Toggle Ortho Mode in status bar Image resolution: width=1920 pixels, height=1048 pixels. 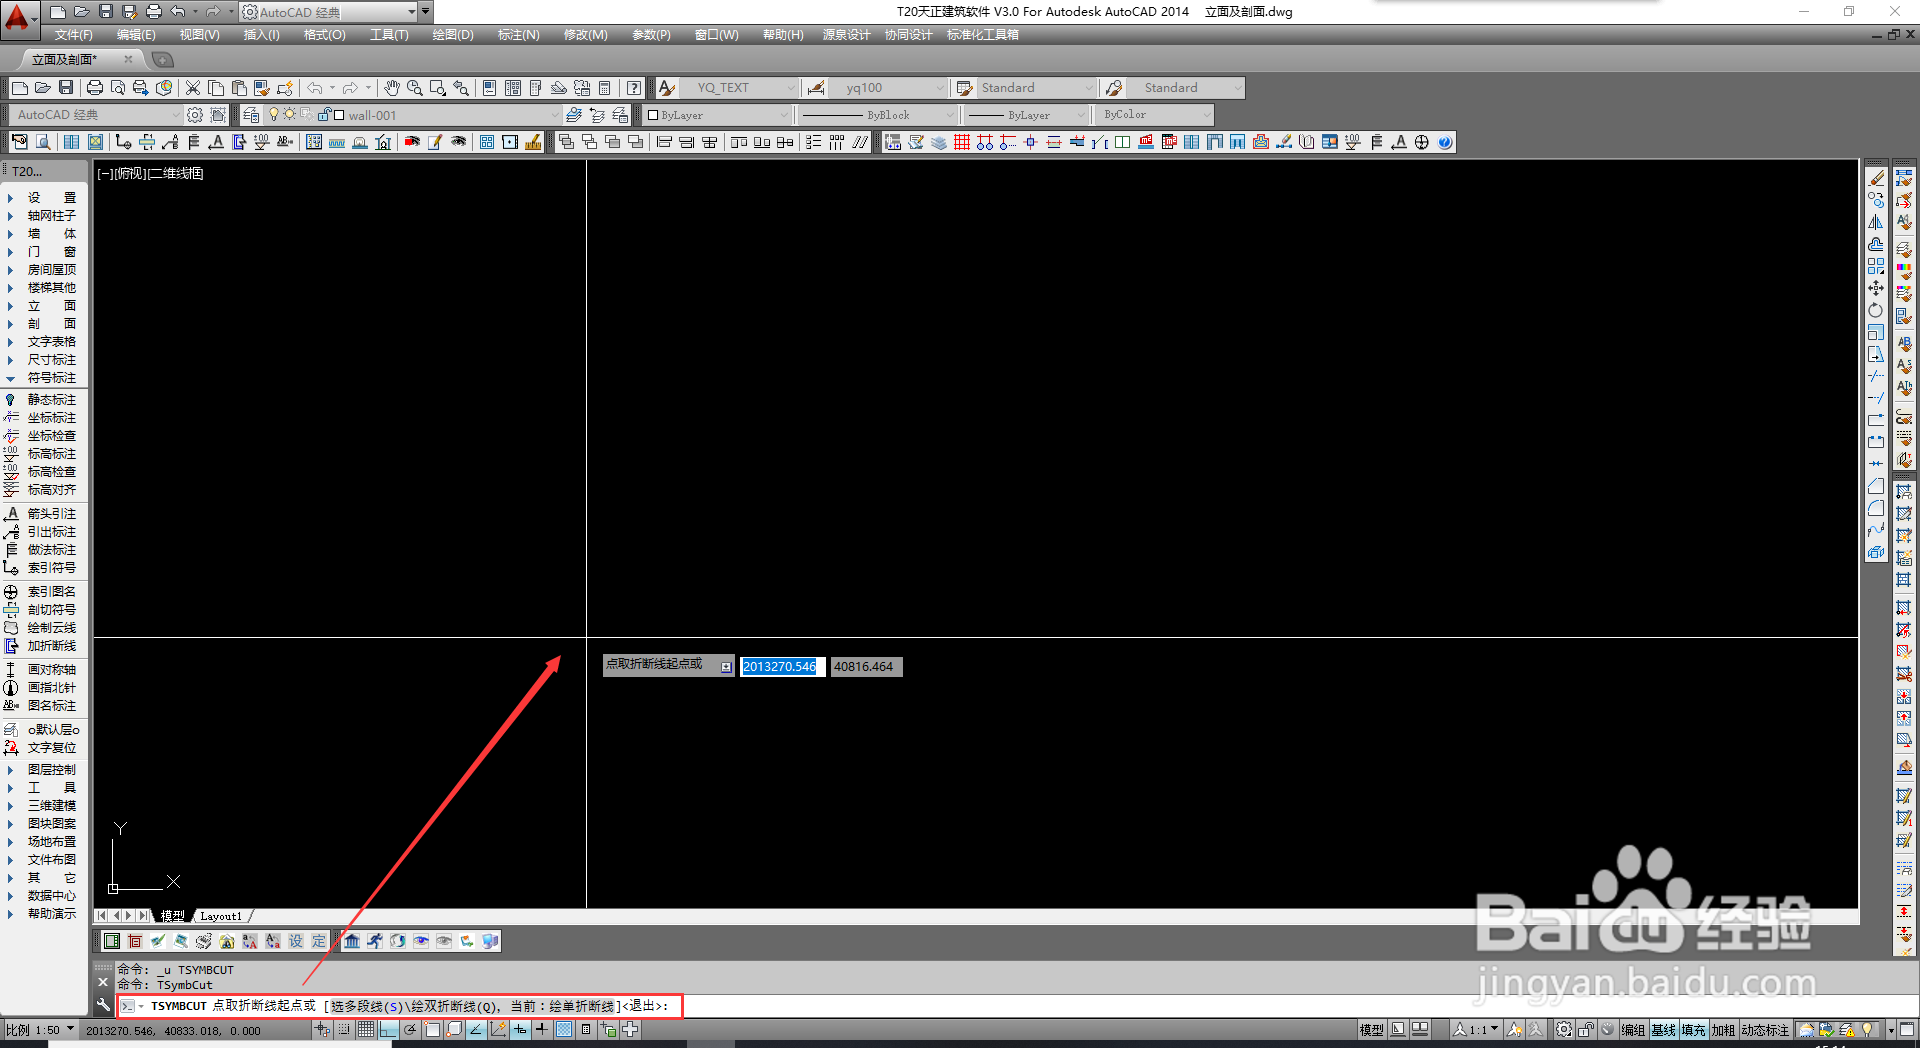point(388,1029)
